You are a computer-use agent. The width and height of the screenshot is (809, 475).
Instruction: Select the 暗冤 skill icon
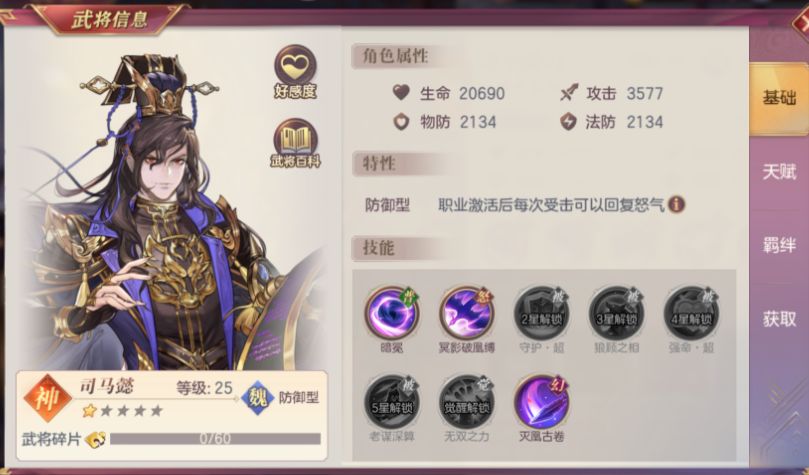[392, 313]
